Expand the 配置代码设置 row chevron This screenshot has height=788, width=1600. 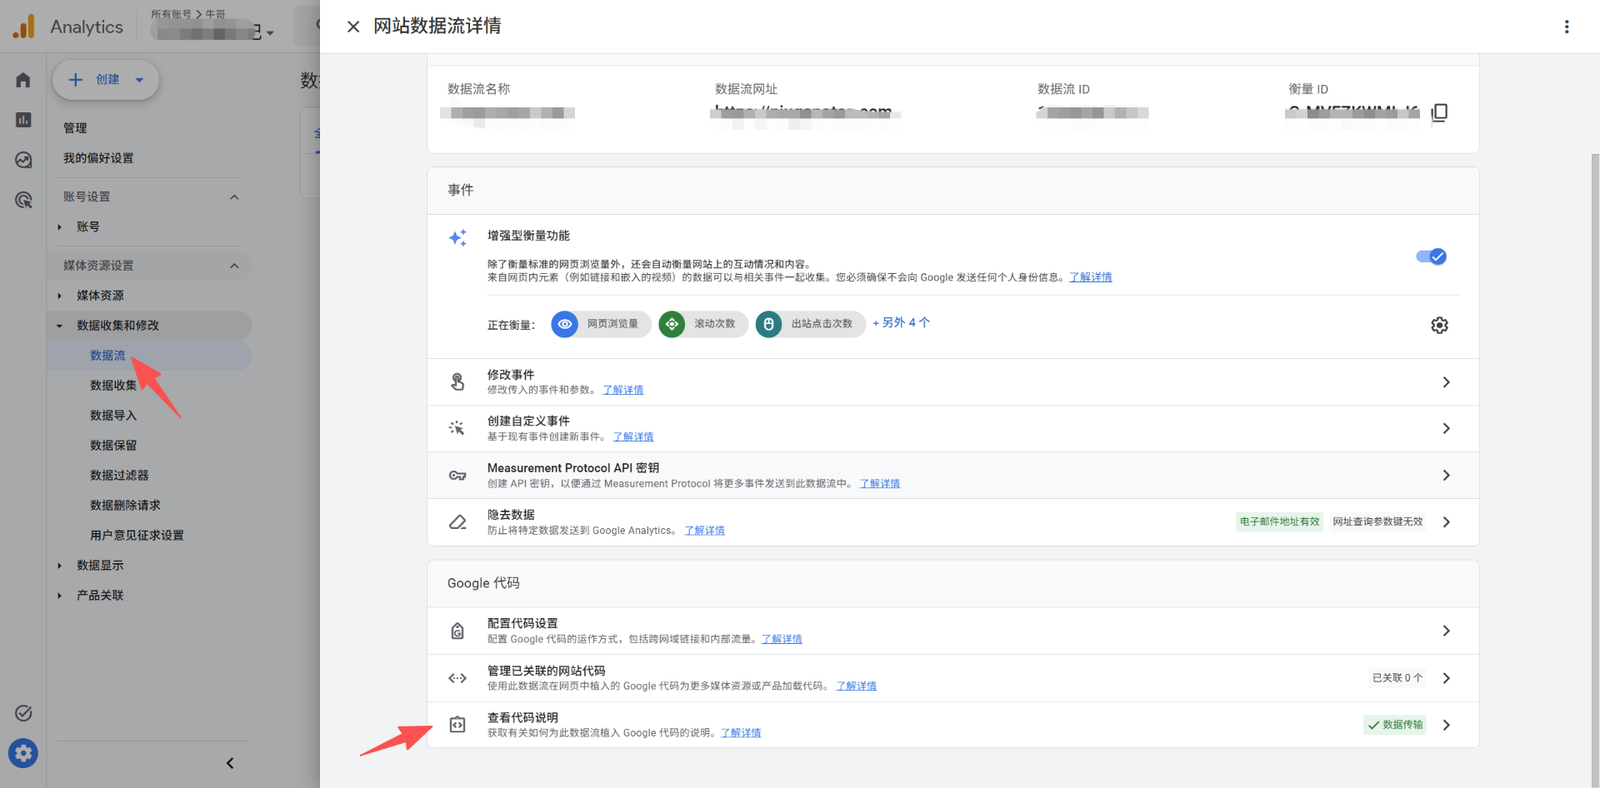coord(1446,631)
